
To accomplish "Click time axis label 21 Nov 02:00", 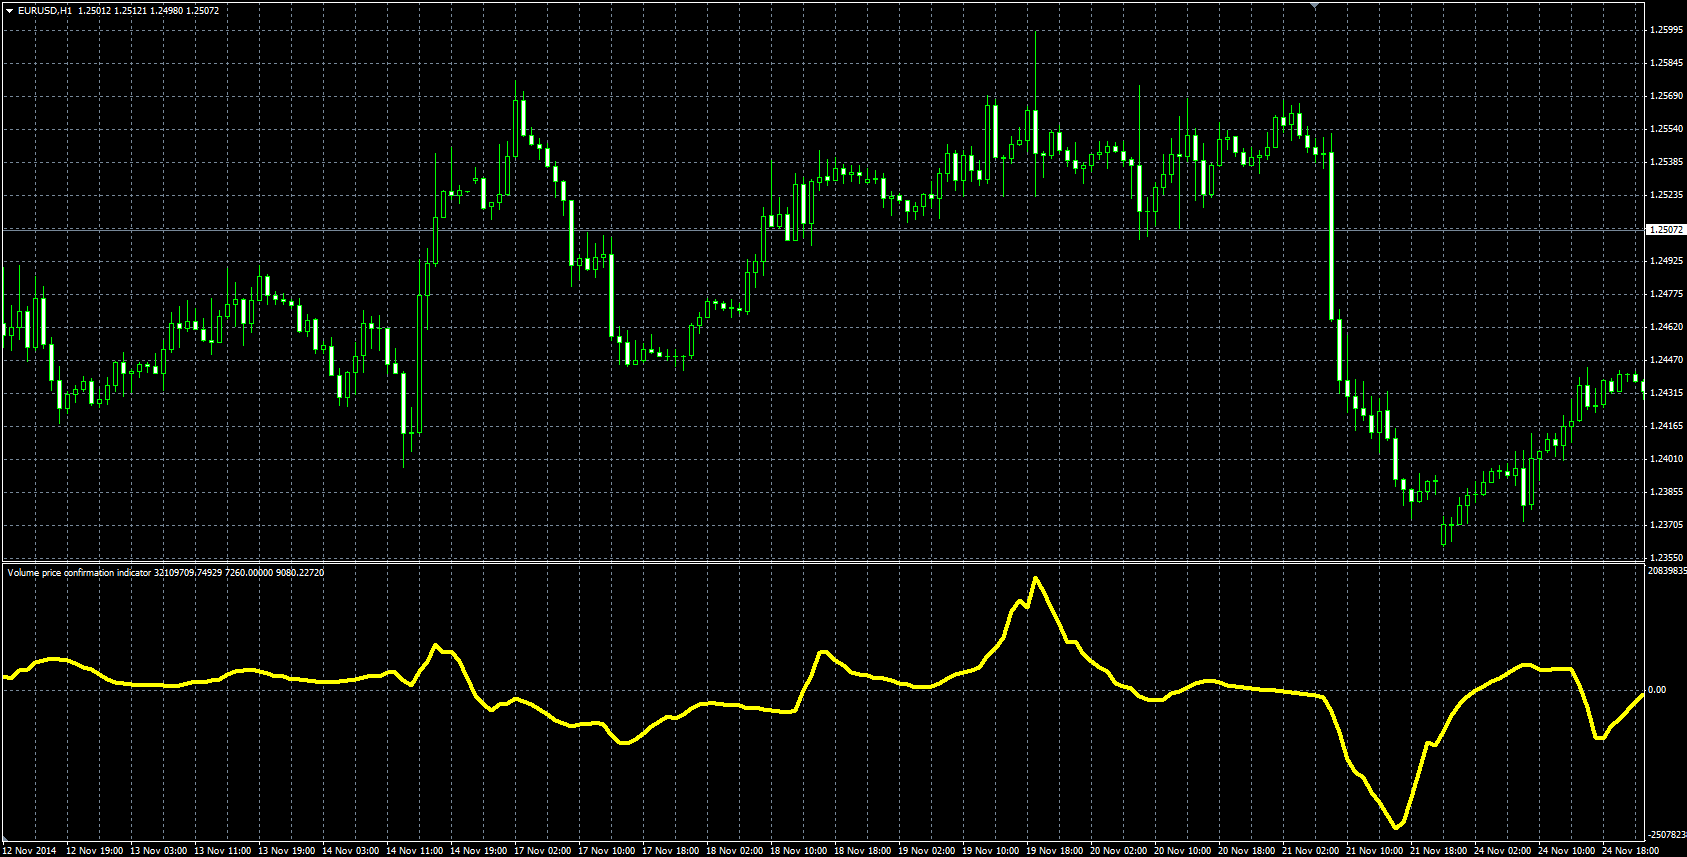I will (1311, 851).
